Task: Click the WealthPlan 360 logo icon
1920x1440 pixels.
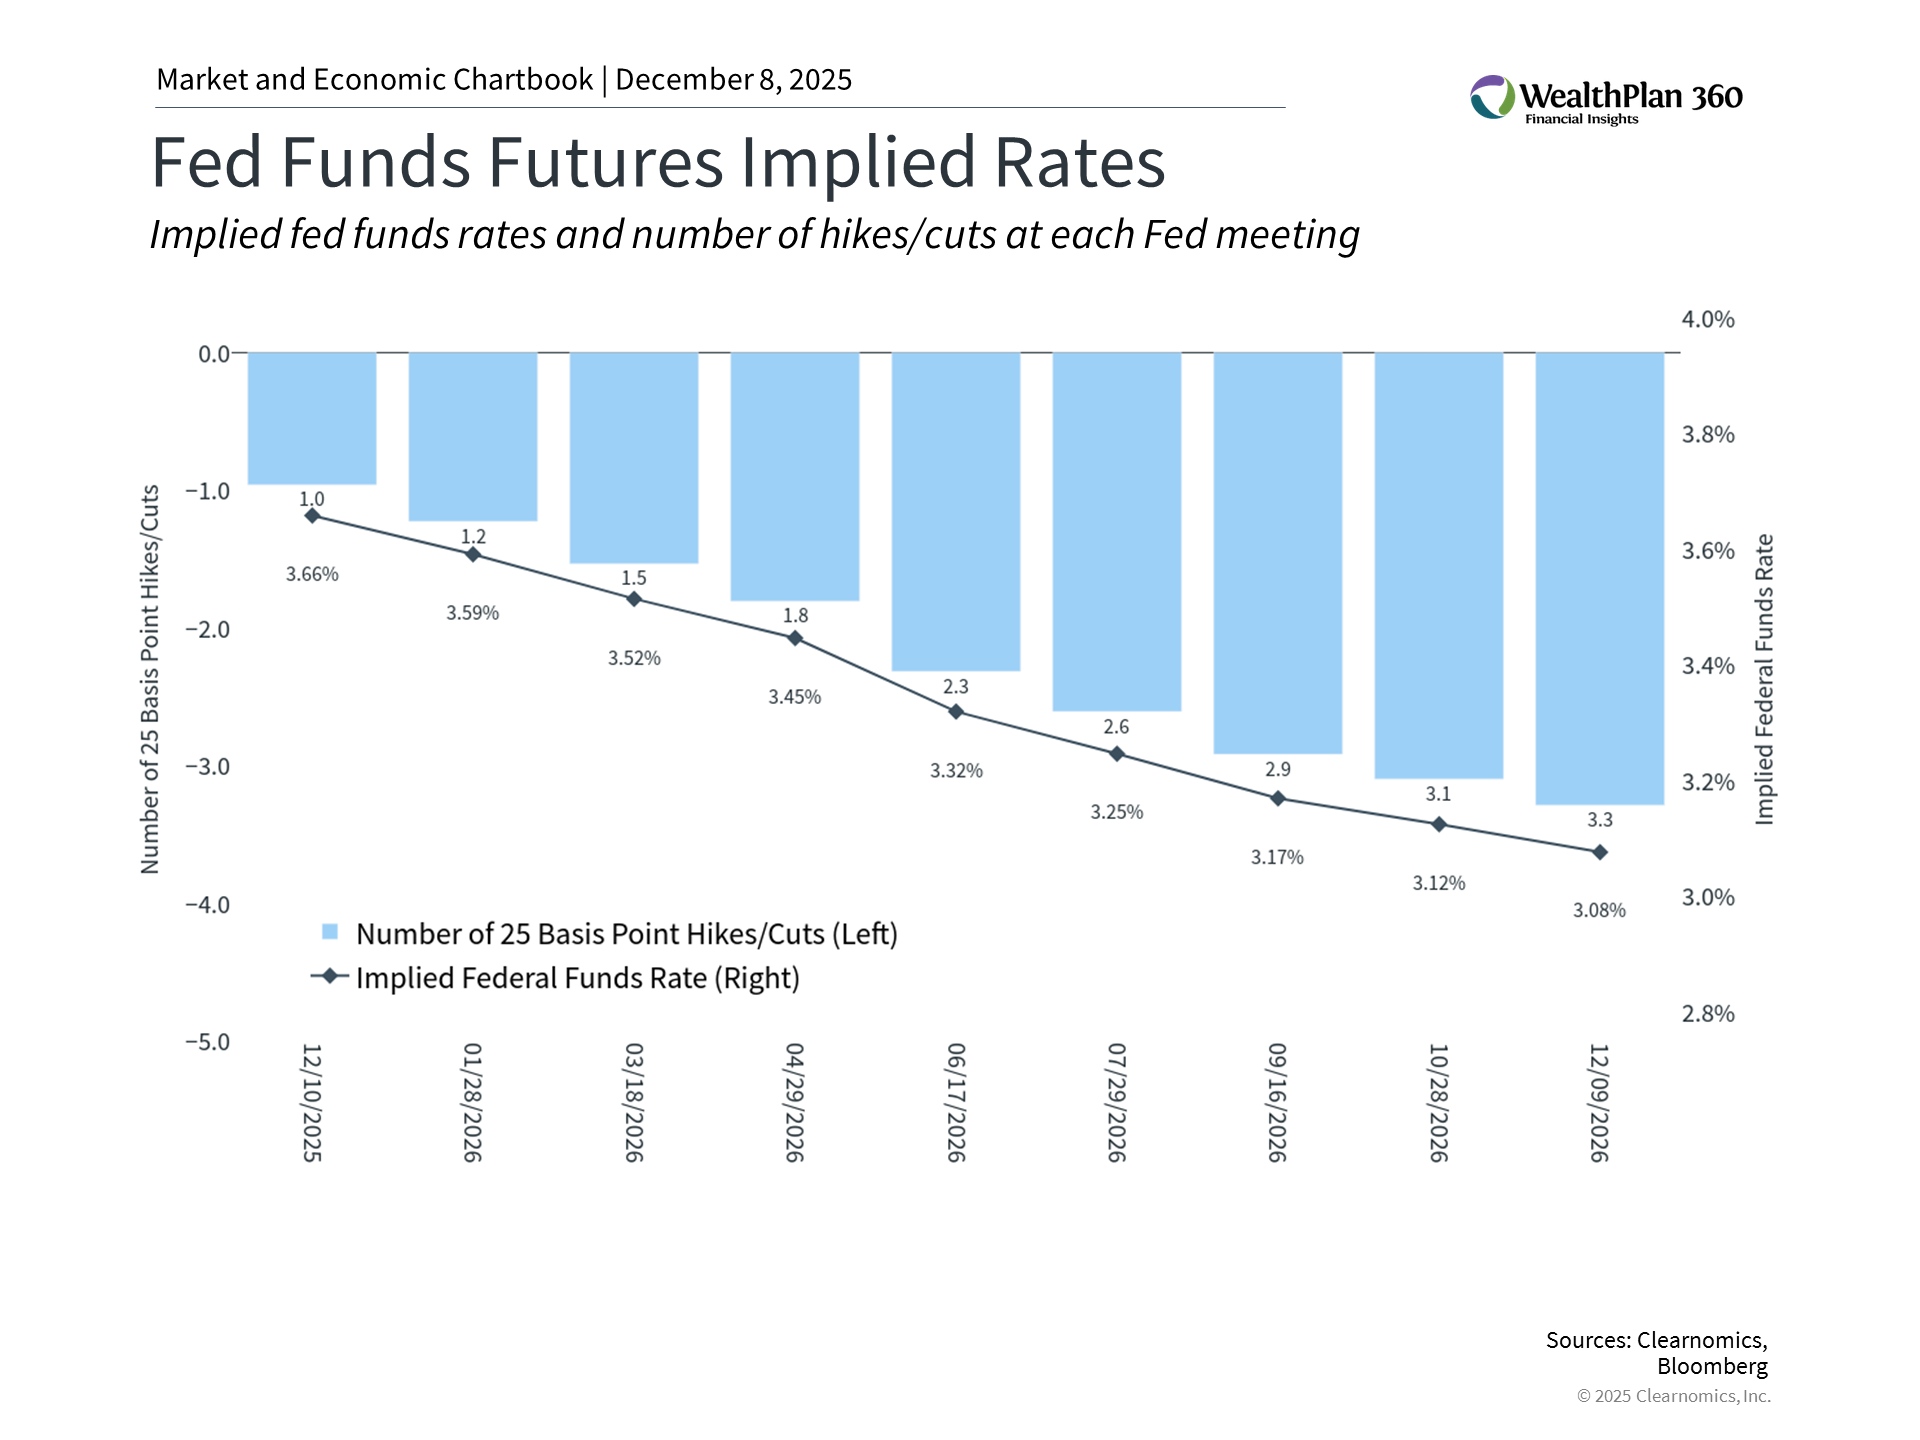Action: [x=1492, y=97]
